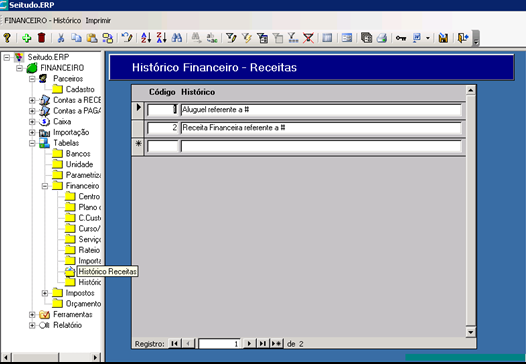
Task: Apply filter by selection with the lightning funnel icon
Action: 247,38
